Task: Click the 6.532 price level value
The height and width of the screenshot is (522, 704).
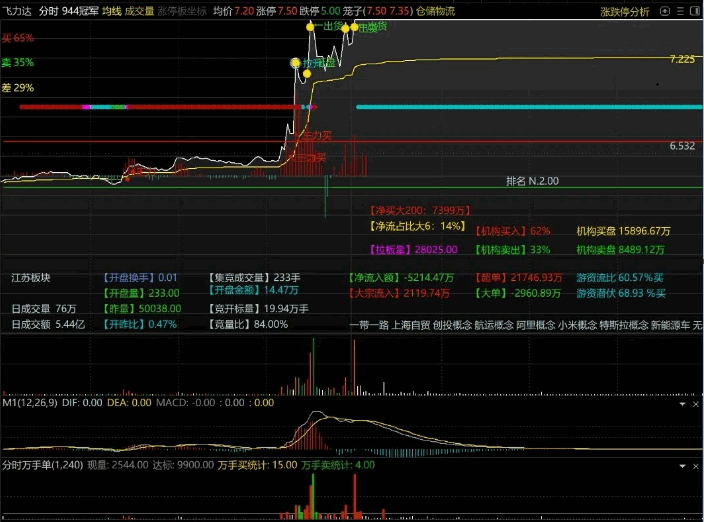Action: coord(682,145)
